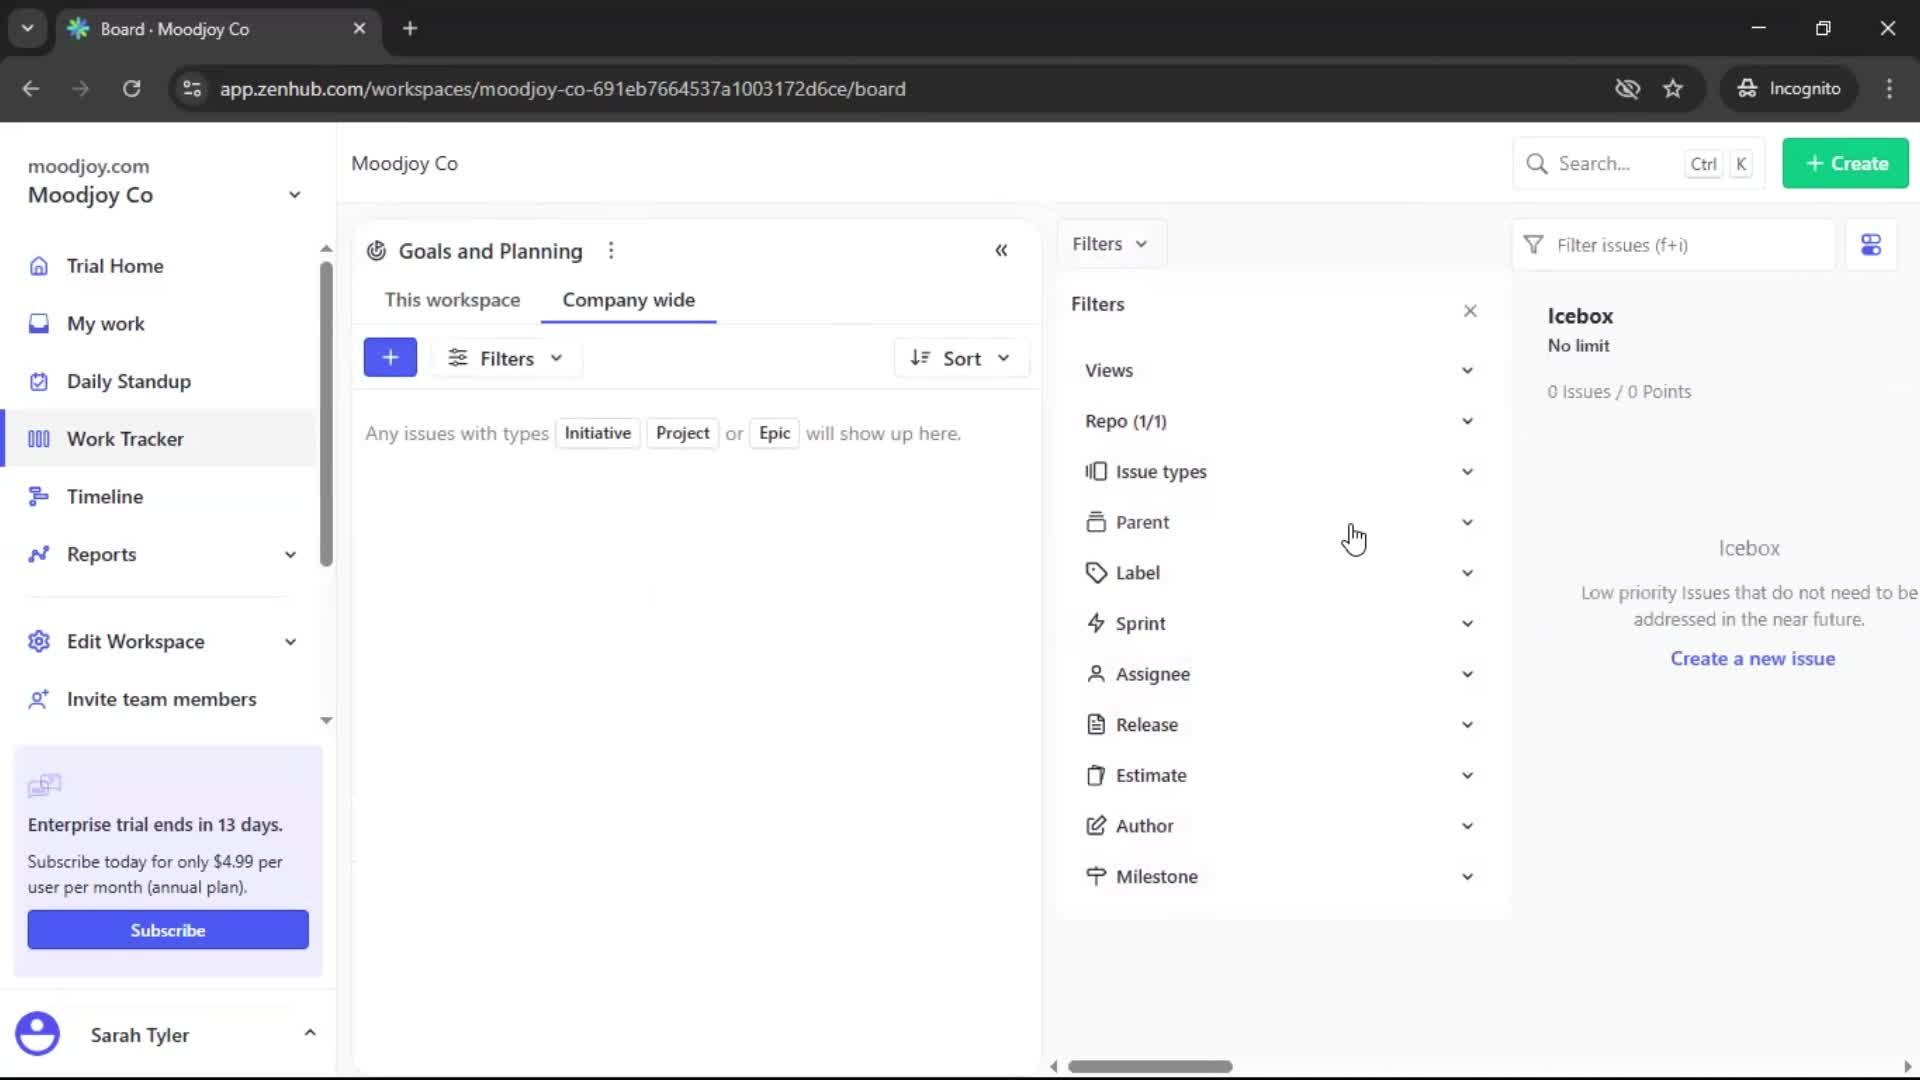1920x1080 pixels.
Task: Open the board layout switcher icon
Action: 1871,244
